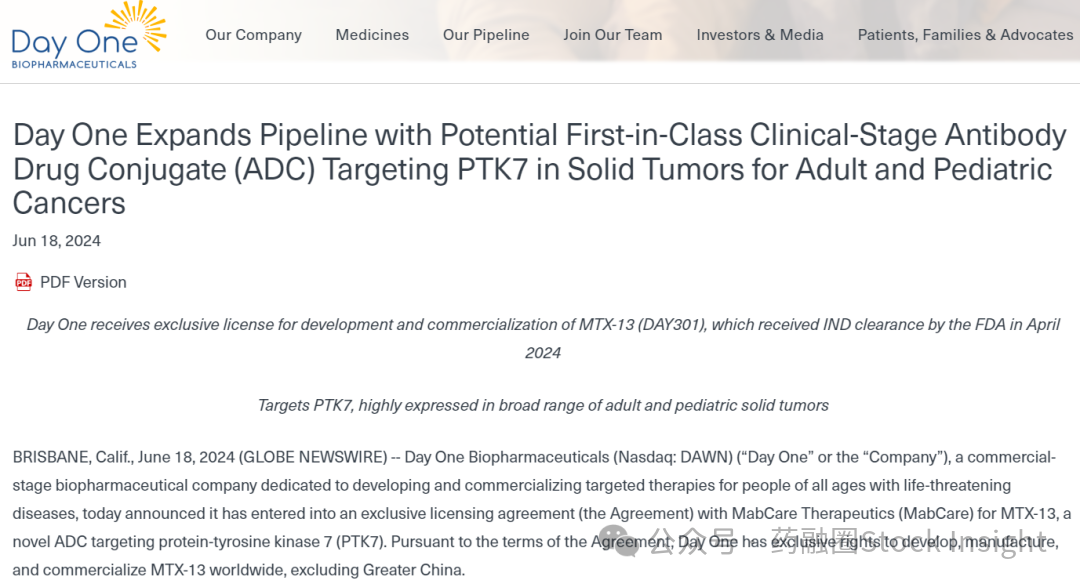Viewport: 1080px width, 584px height.
Task: Click the red PDF file icon
Action: tap(23, 282)
